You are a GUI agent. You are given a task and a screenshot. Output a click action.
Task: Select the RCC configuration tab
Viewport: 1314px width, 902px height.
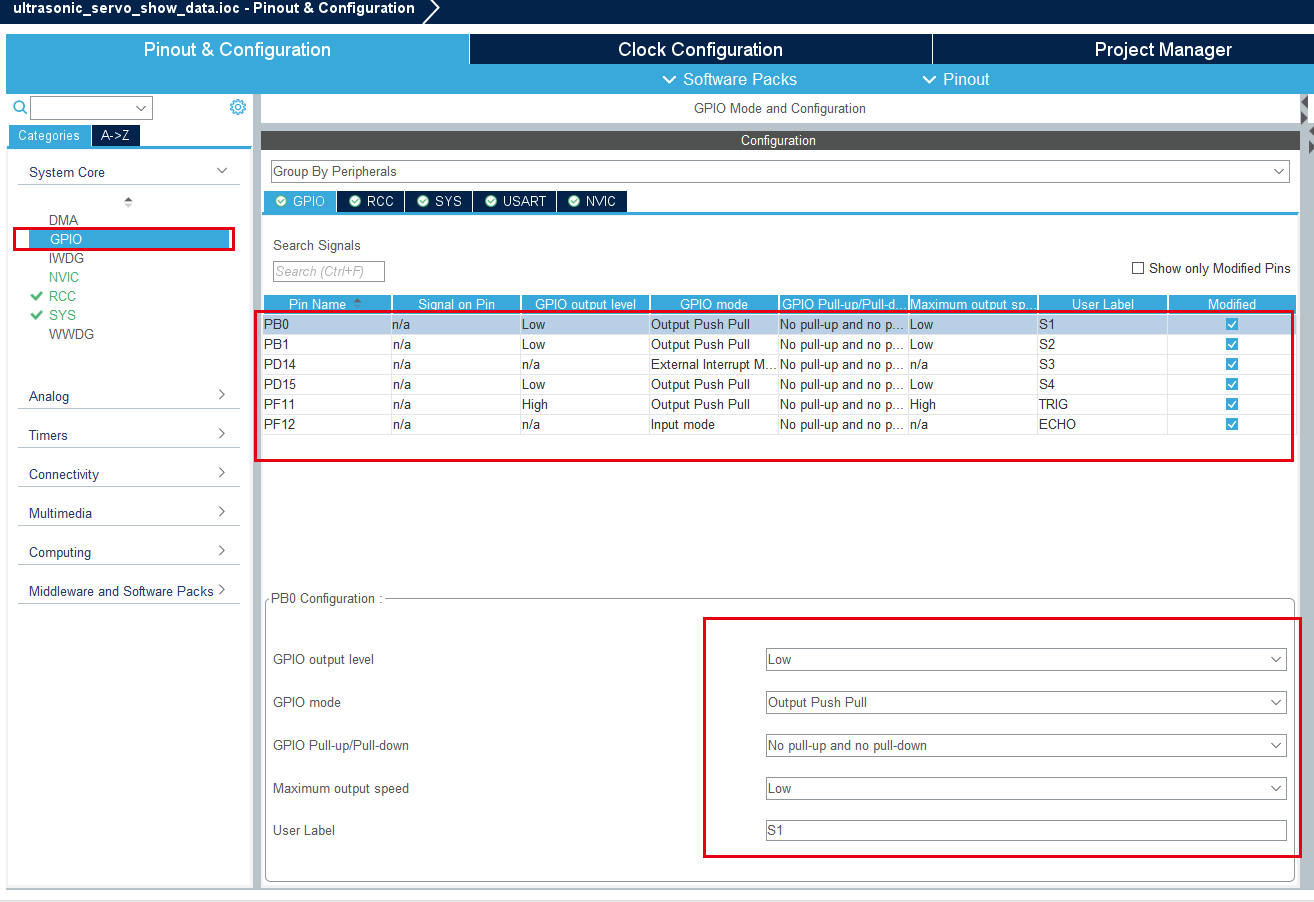[370, 201]
